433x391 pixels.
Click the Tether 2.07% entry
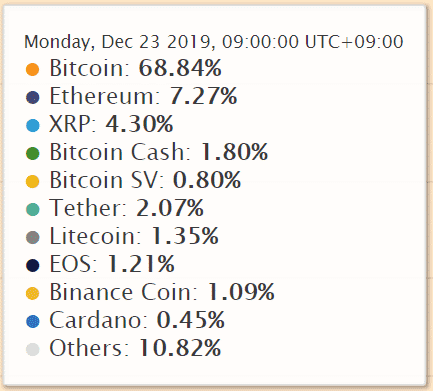click(x=127, y=208)
